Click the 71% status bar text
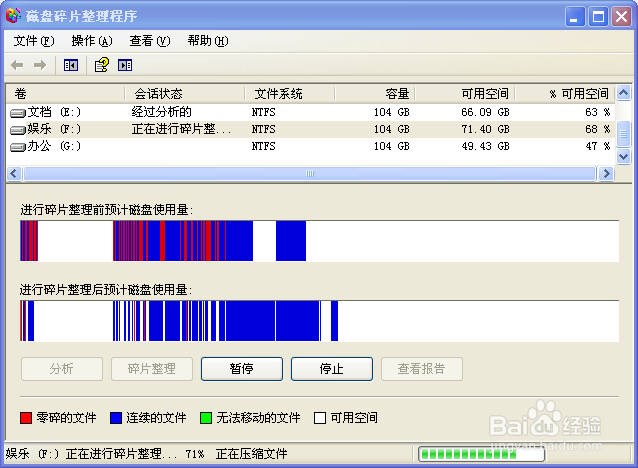The height and width of the screenshot is (468, 638). pos(195,454)
